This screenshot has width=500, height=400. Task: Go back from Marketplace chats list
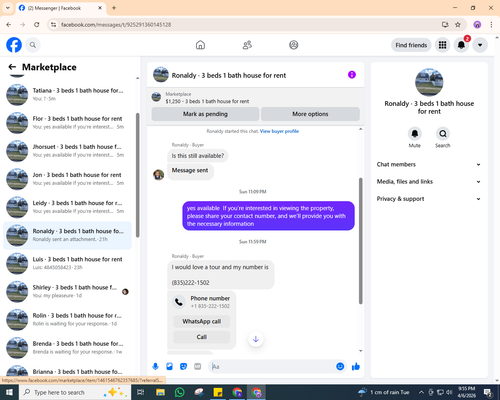(x=12, y=67)
